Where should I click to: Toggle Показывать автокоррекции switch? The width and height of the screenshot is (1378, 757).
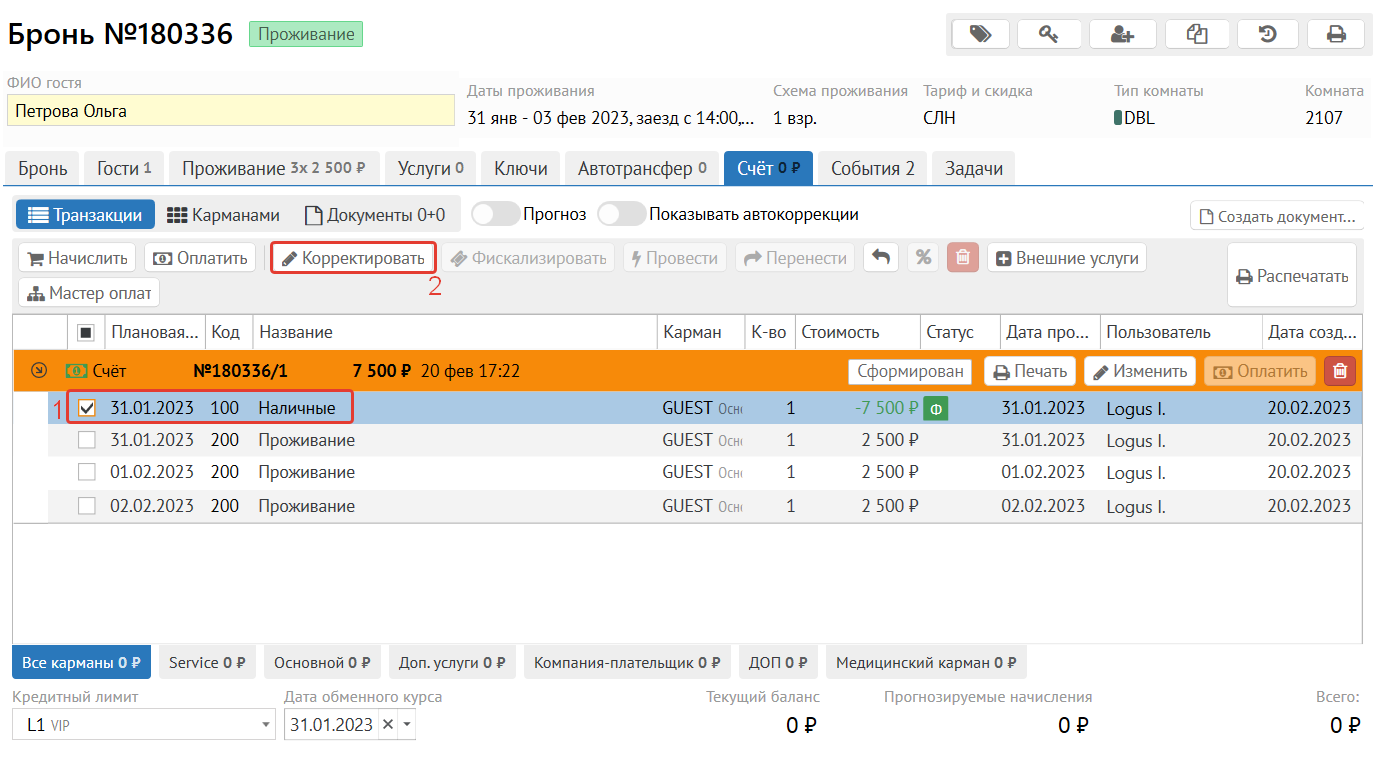tap(621, 214)
